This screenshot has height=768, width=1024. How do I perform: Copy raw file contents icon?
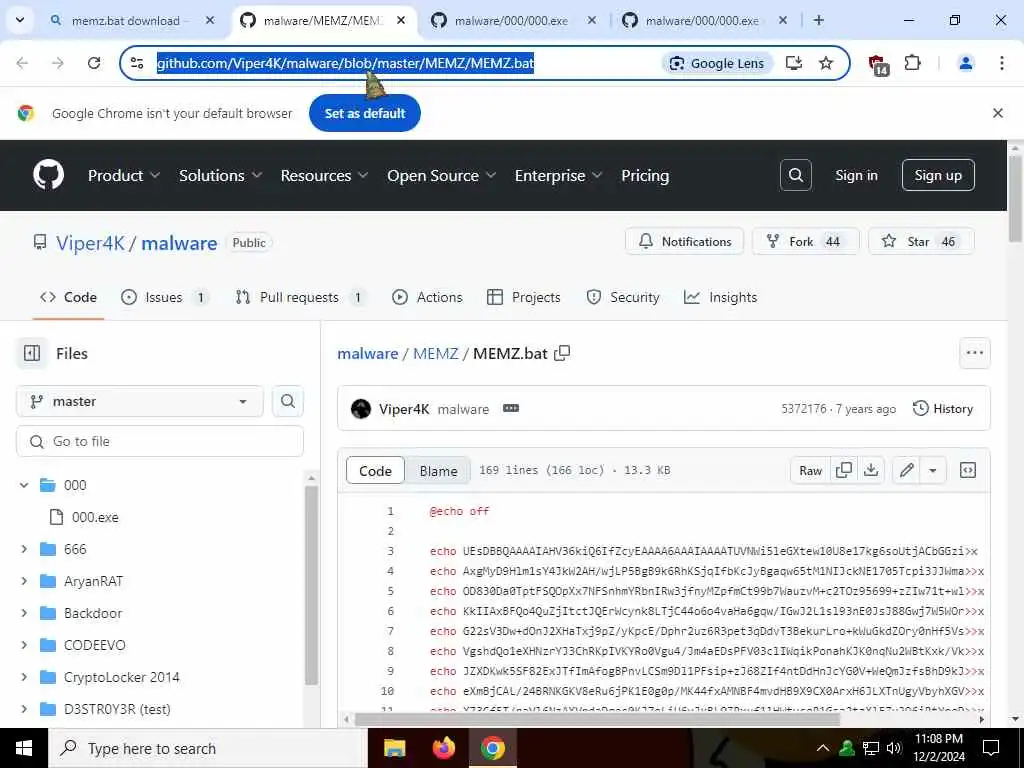pyautogui.click(x=844, y=470)
